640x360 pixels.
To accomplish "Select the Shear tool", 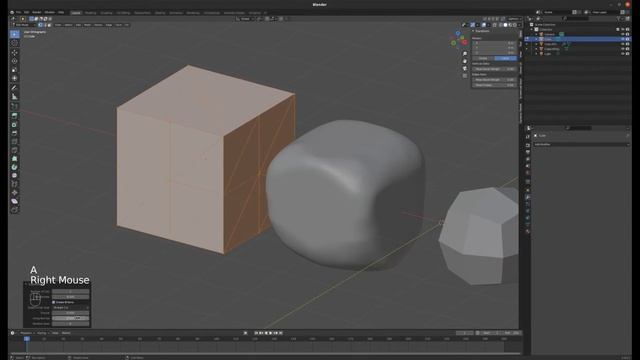I will 14,201.
